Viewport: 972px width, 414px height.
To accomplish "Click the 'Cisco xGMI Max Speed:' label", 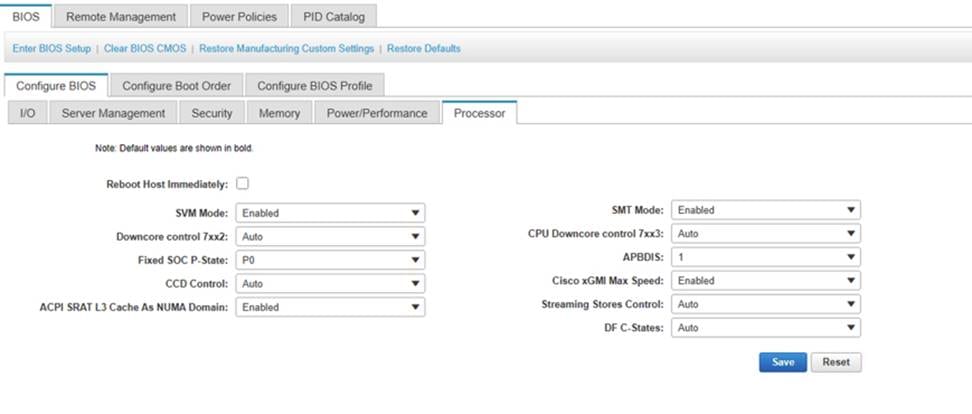I will (608, 281).
